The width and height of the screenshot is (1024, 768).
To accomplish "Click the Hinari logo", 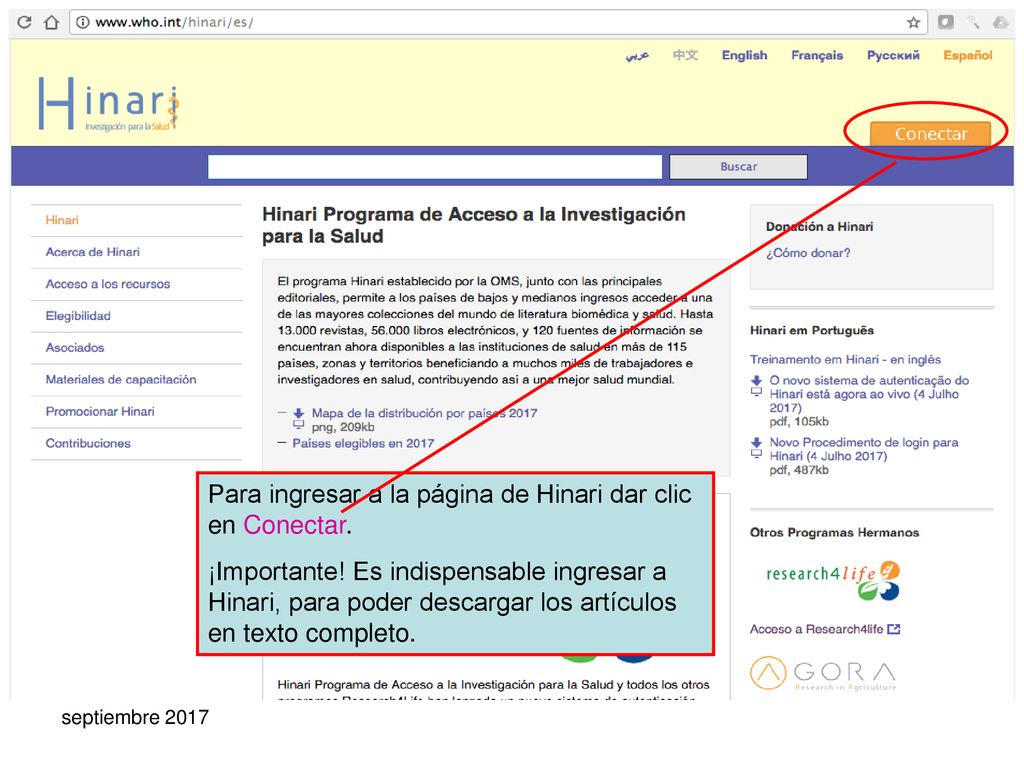I will 108,104.
